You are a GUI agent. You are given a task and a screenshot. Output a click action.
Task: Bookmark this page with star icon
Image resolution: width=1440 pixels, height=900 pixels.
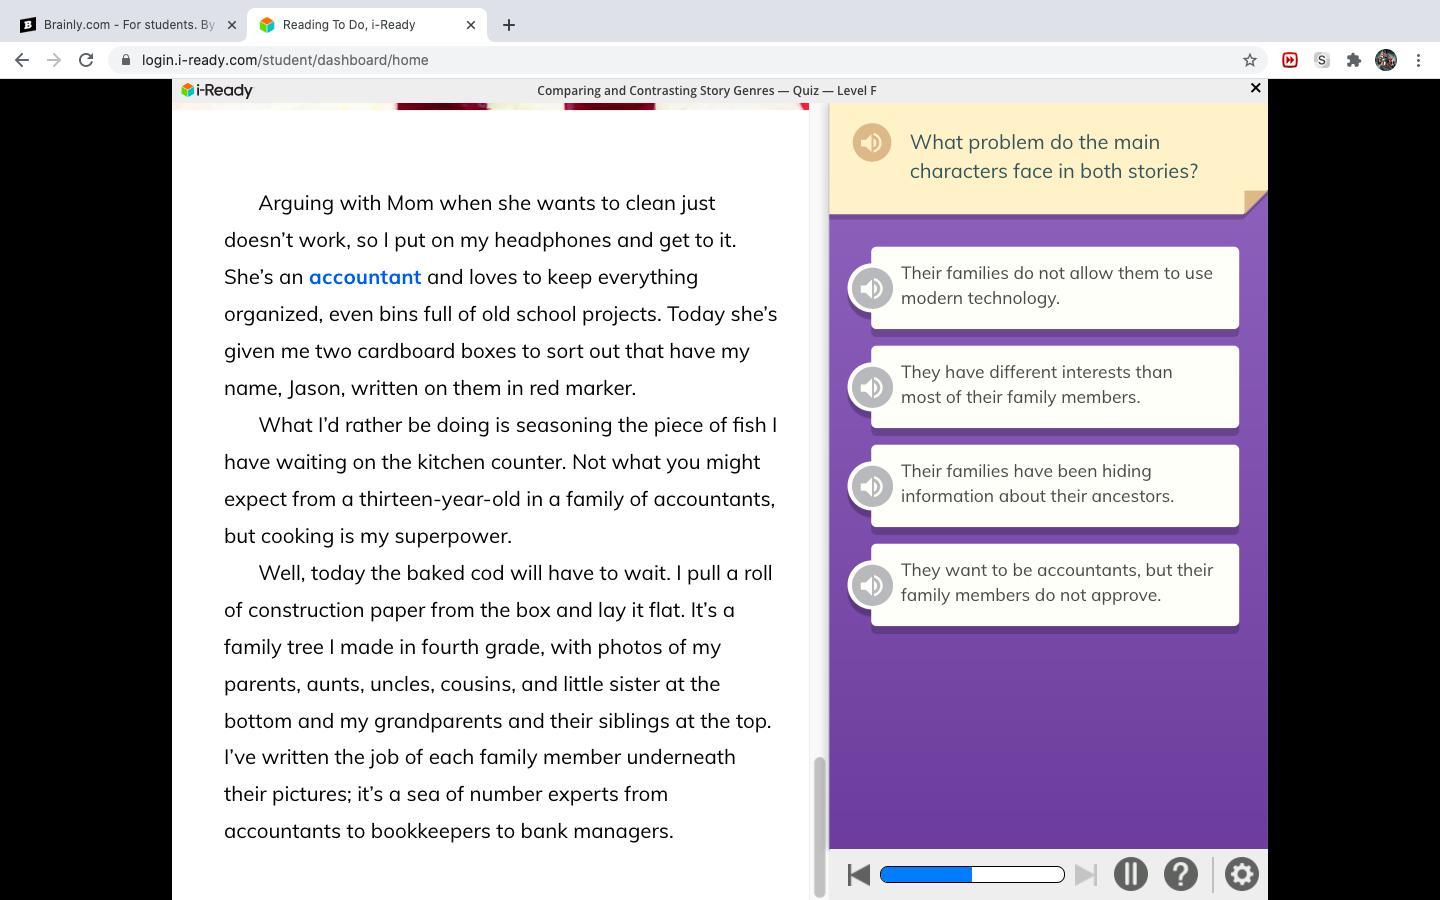[x=1249, y=60]
